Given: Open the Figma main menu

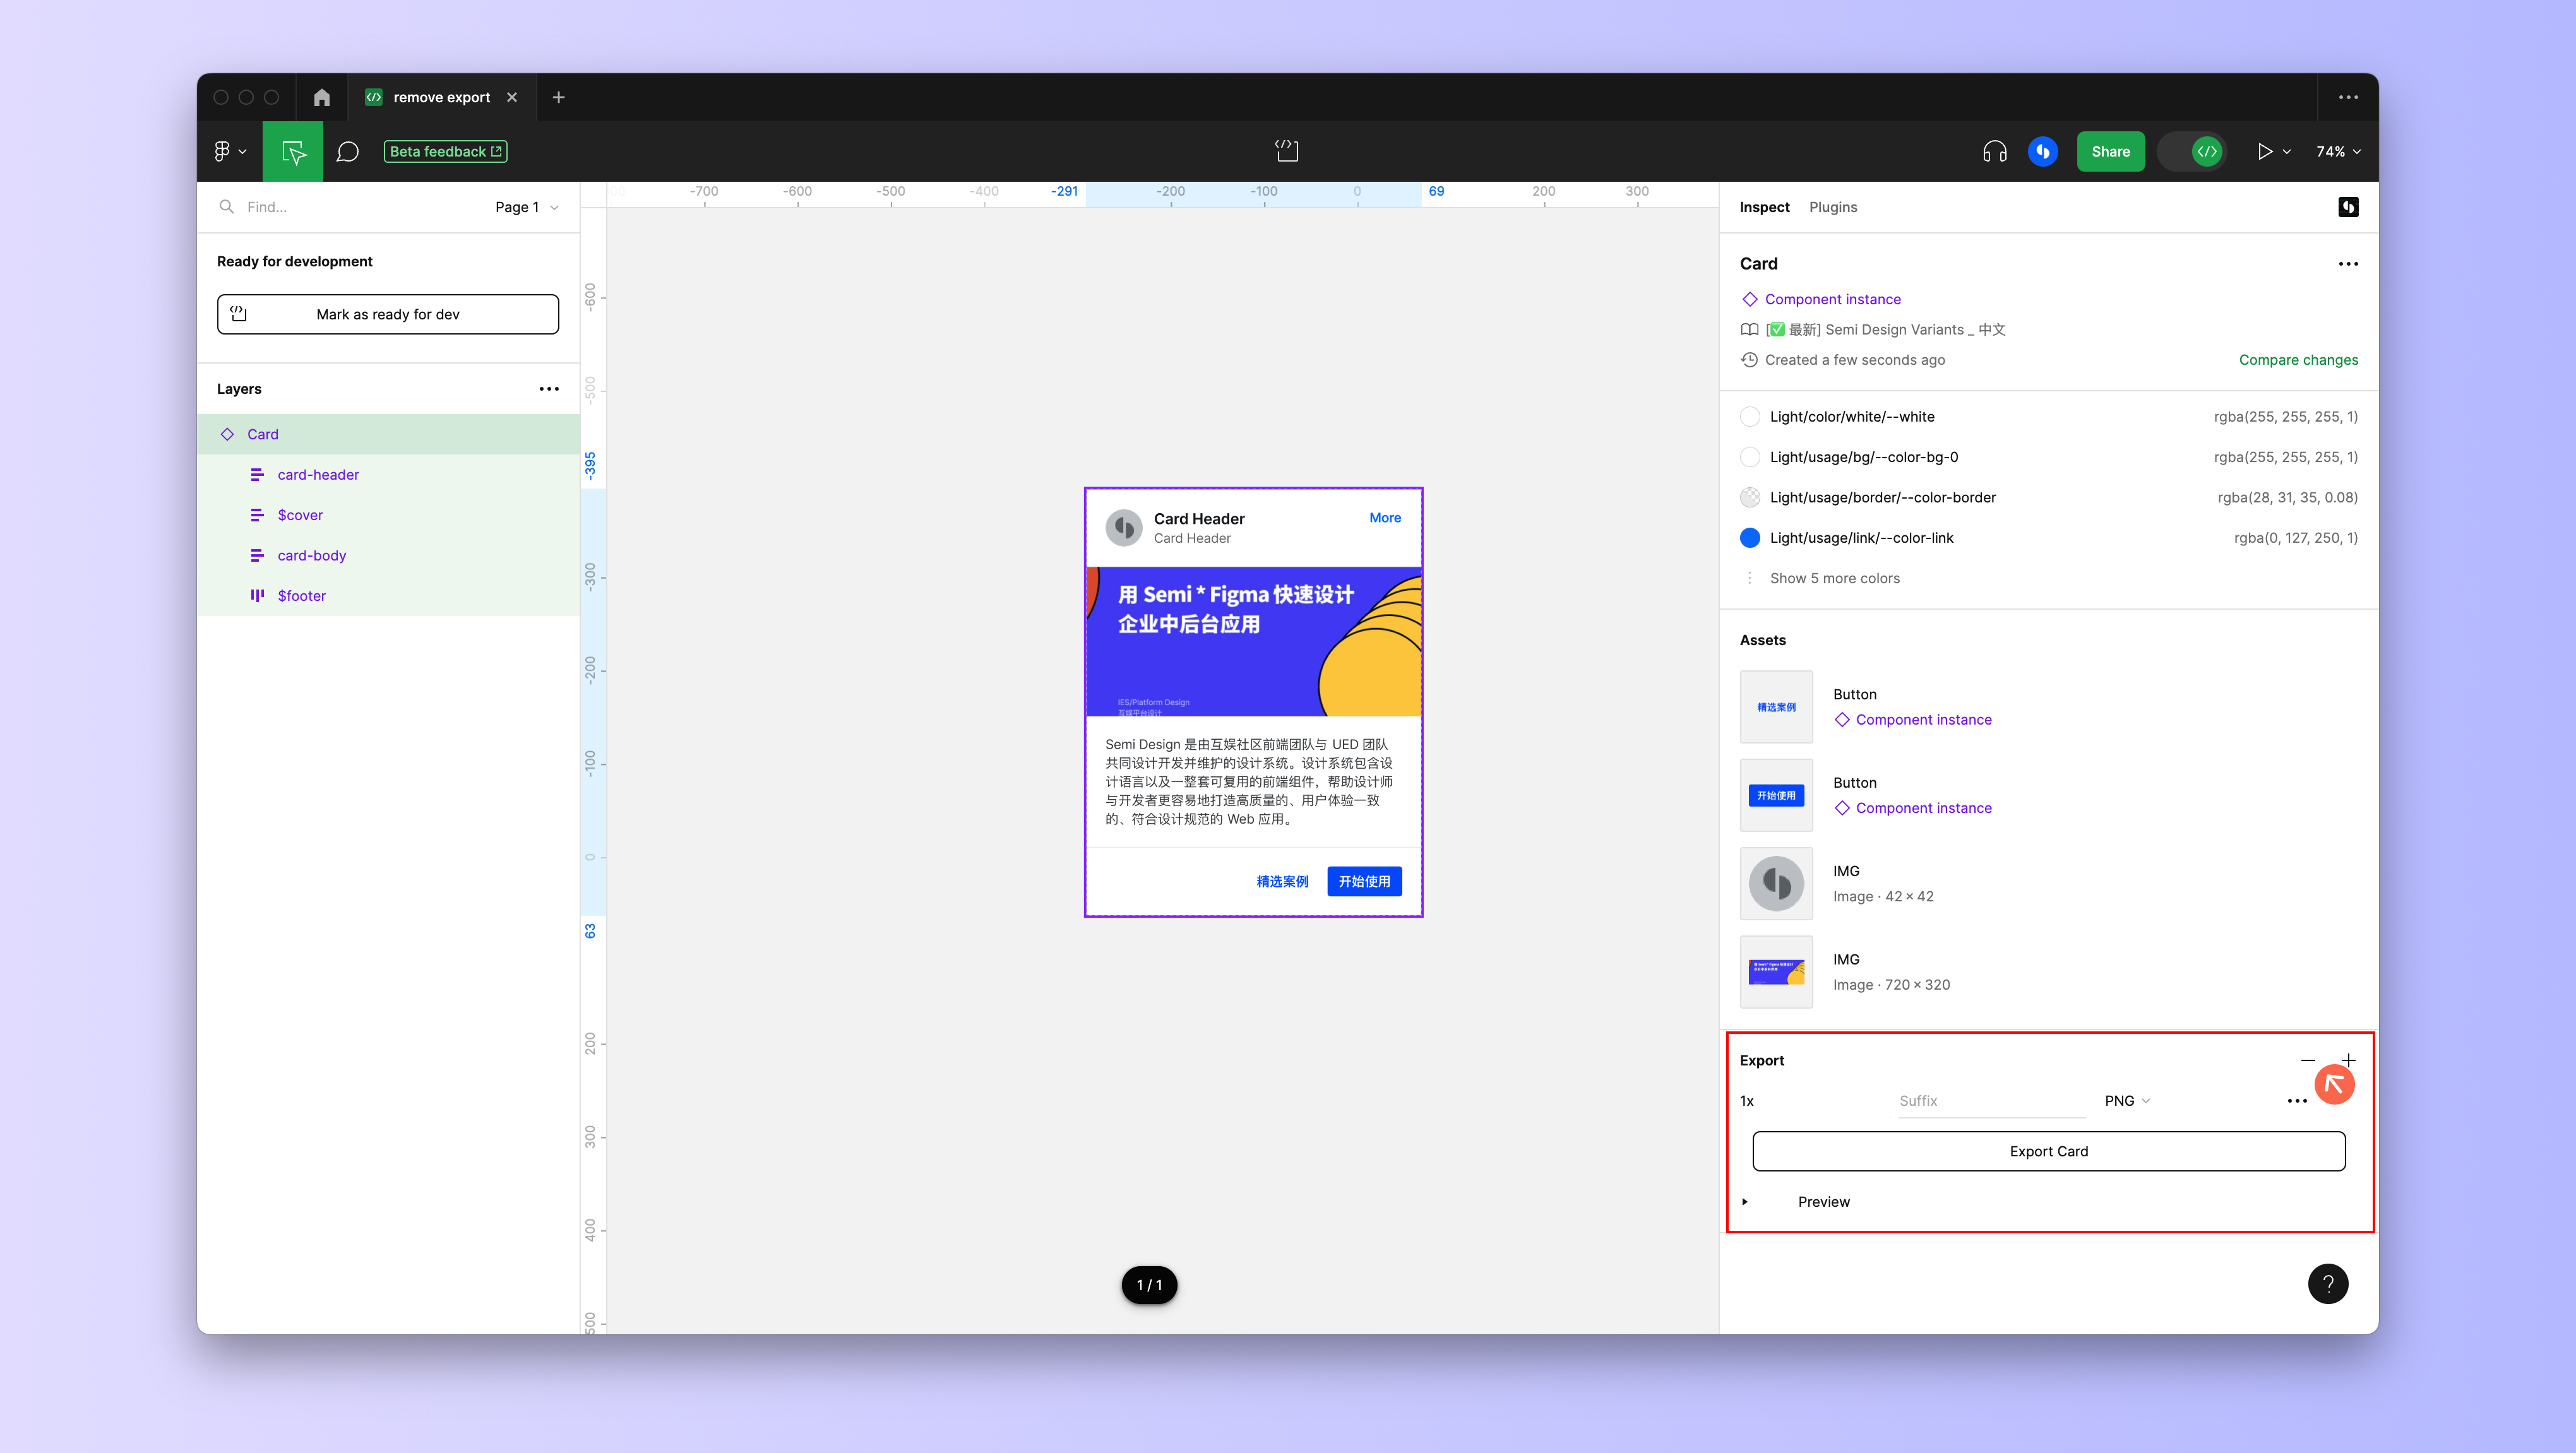Looking at the screenshot, I should pos(229,151).
